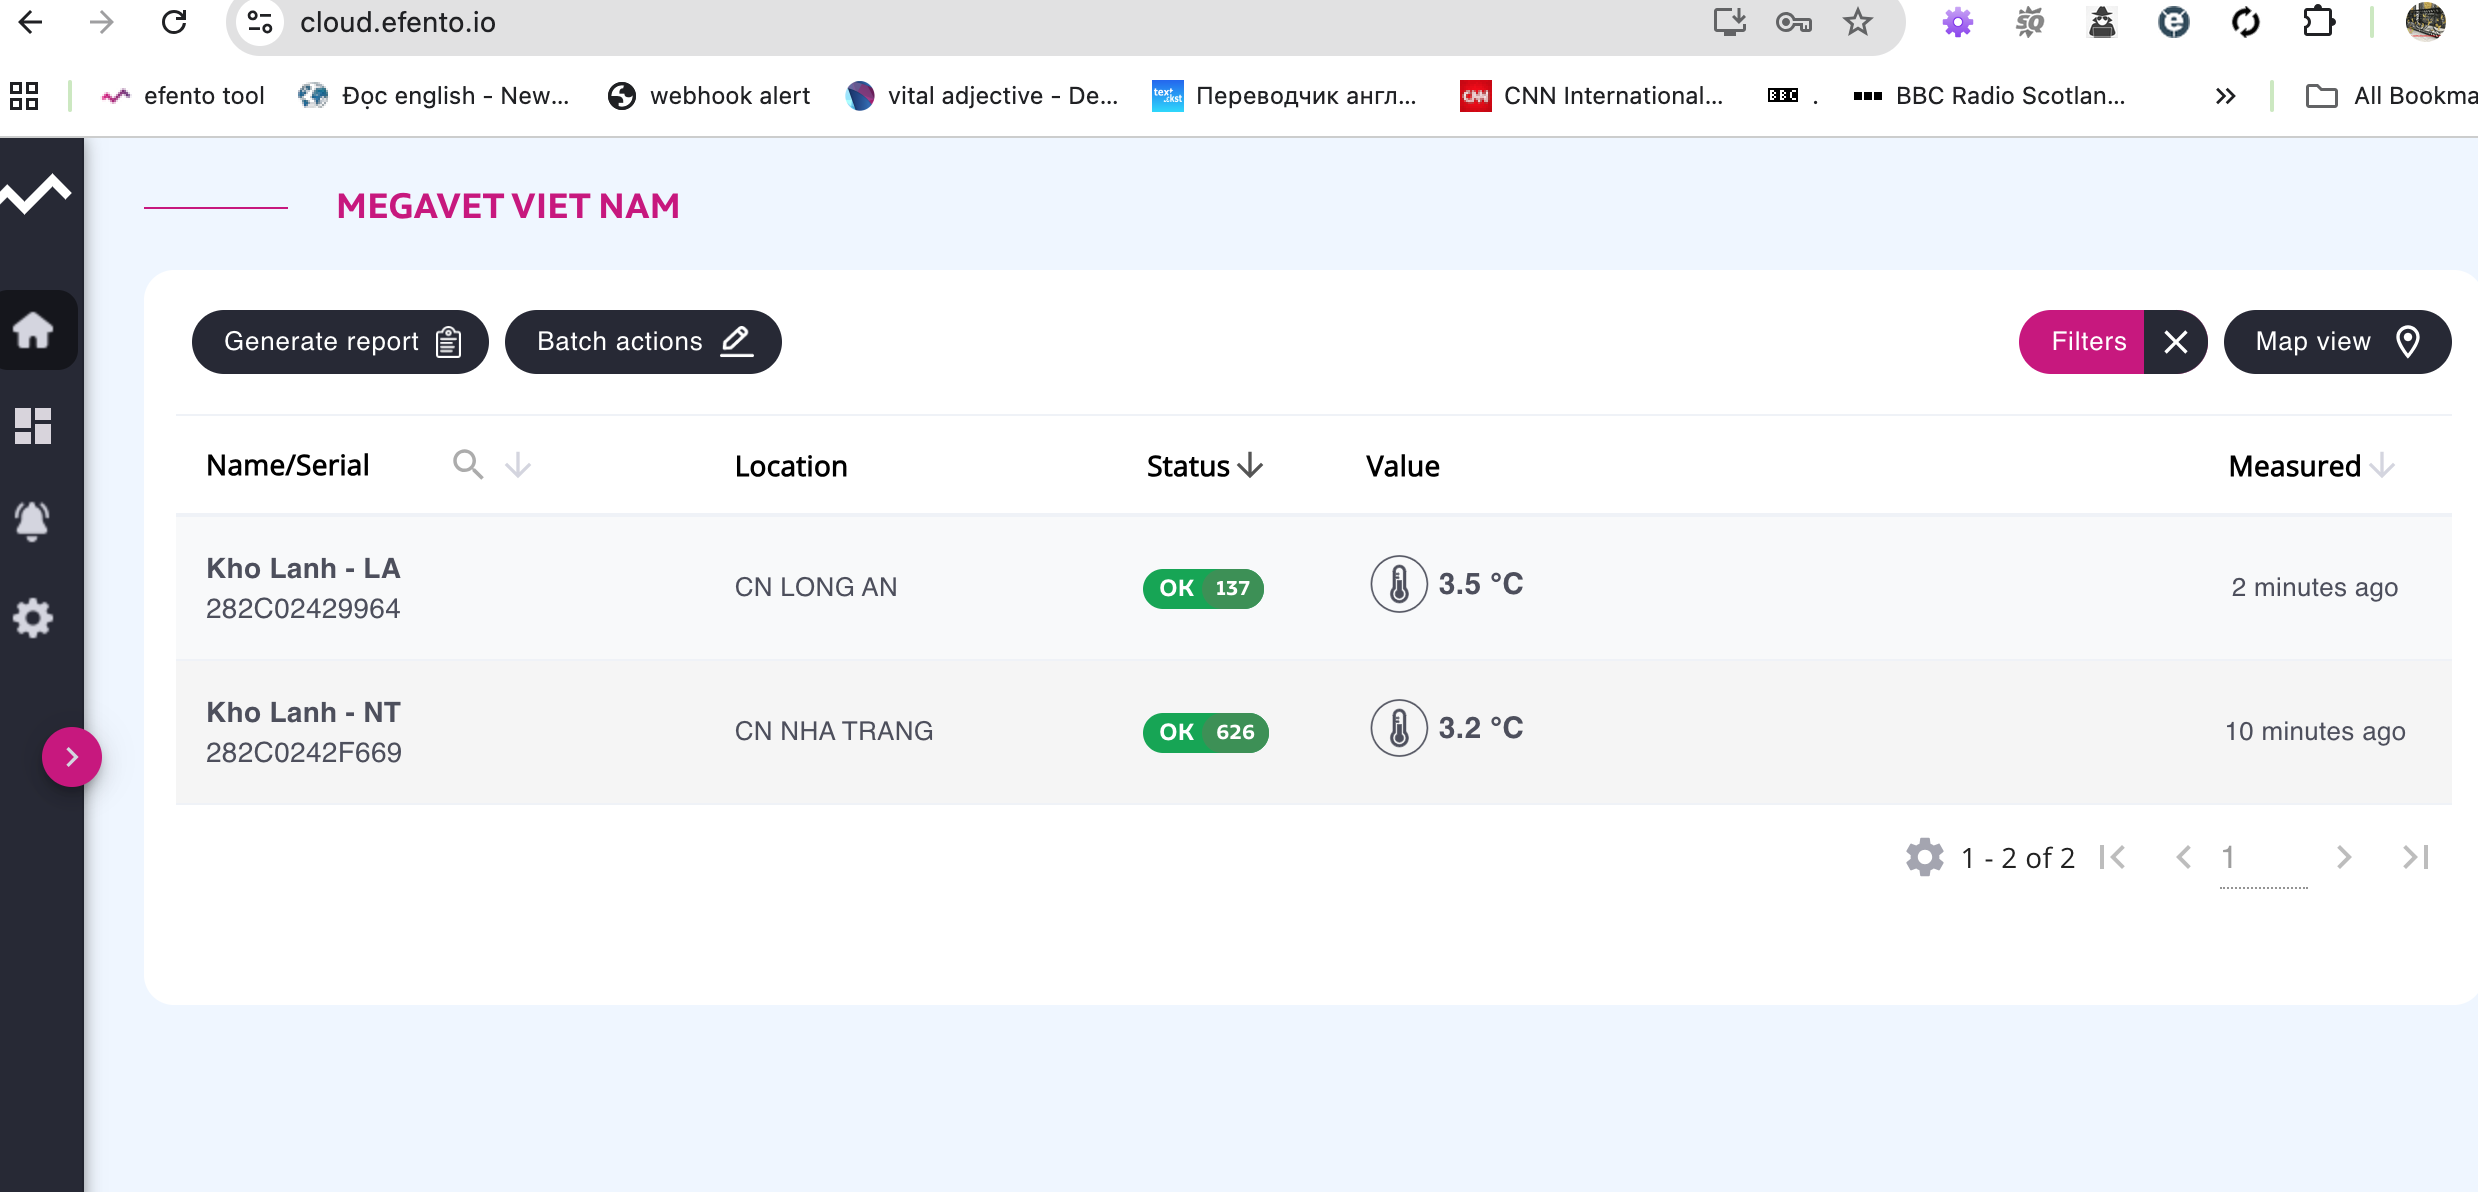
Task: Go to the next page of results
Action: point(2344,857)
